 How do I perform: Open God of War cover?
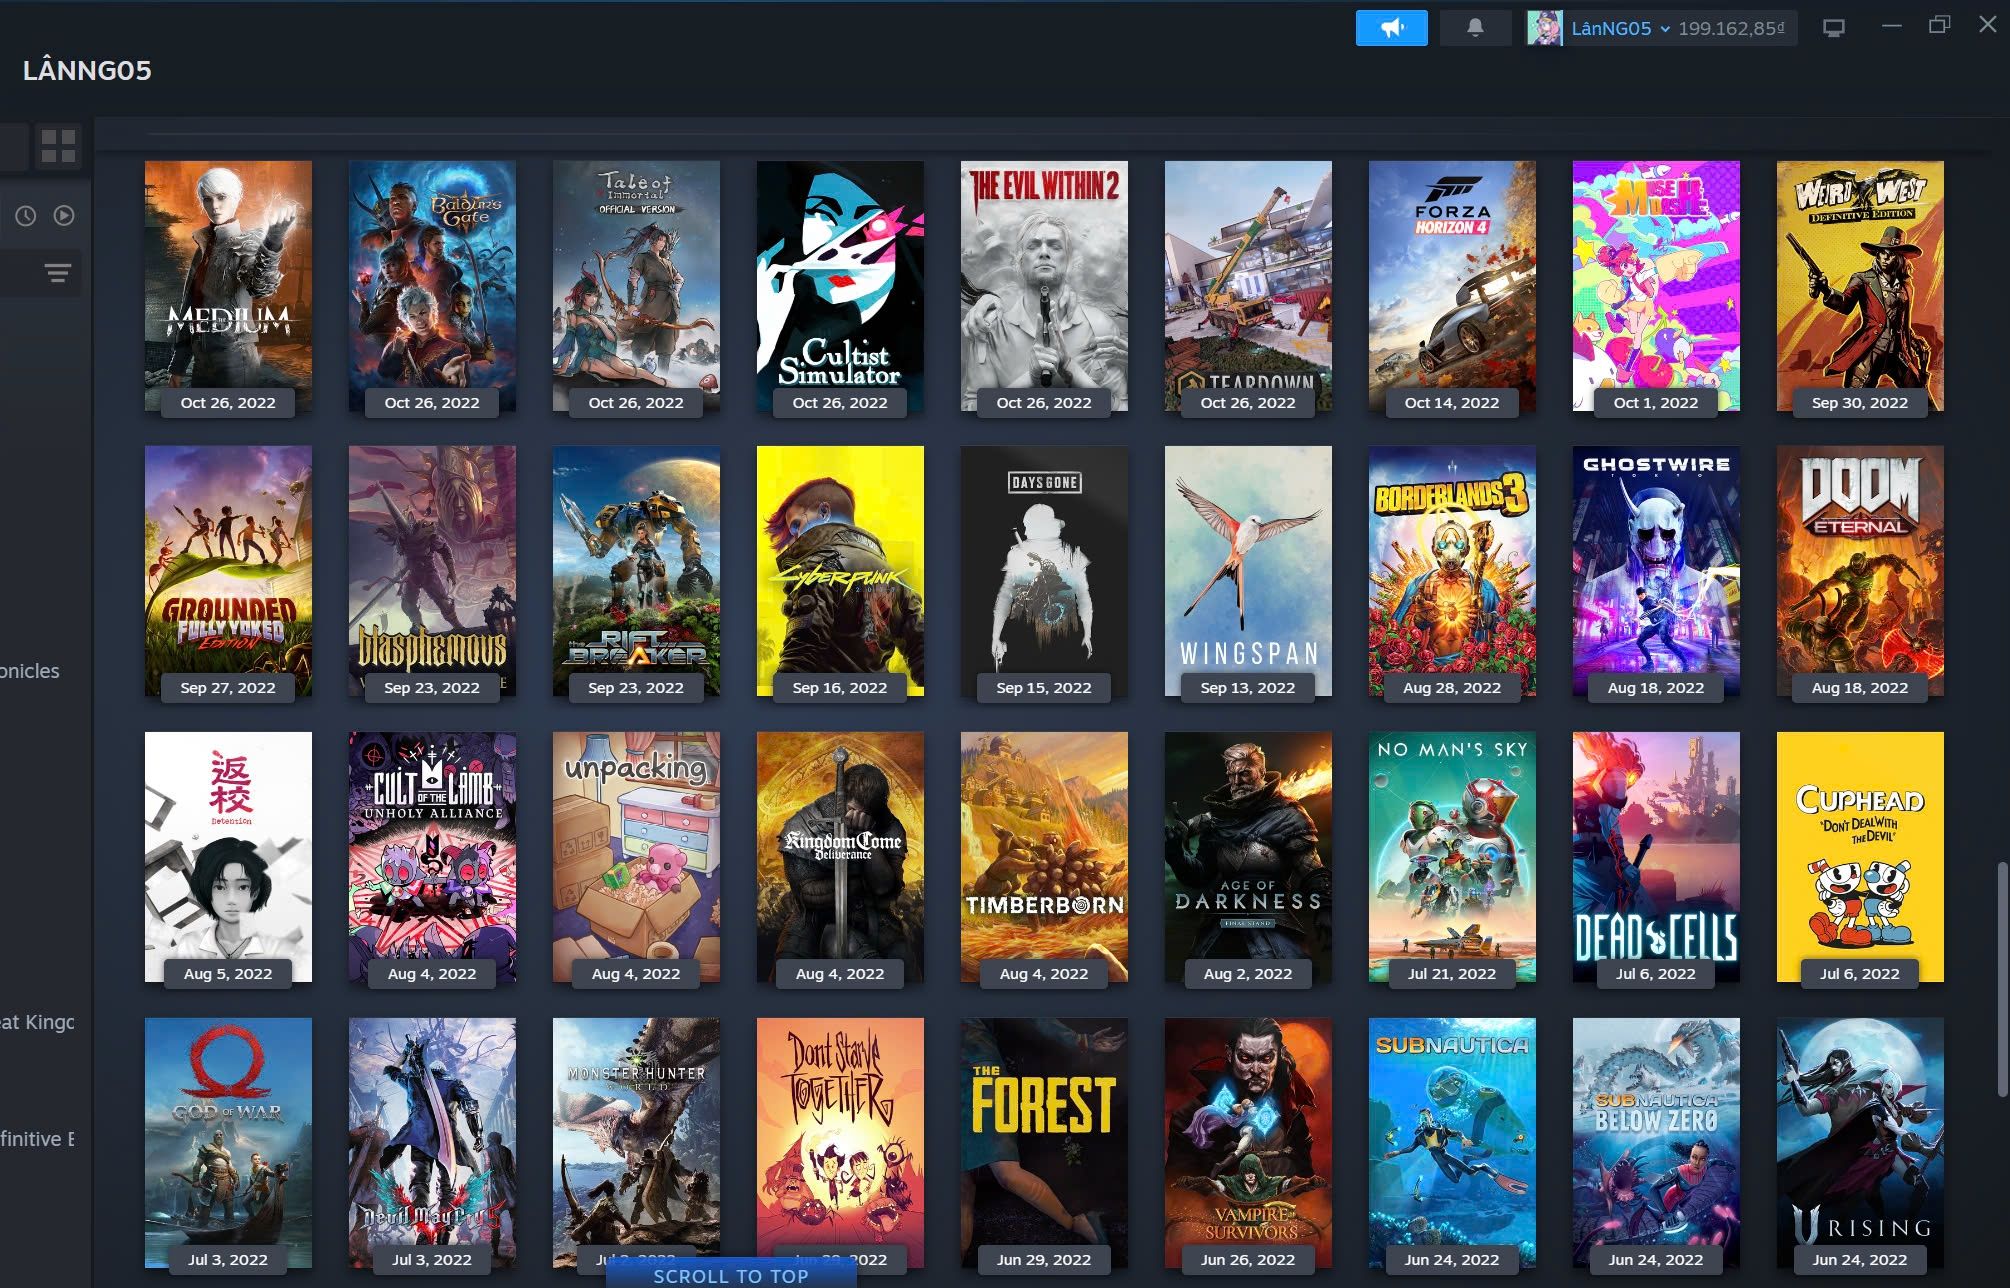(228, 1143)
